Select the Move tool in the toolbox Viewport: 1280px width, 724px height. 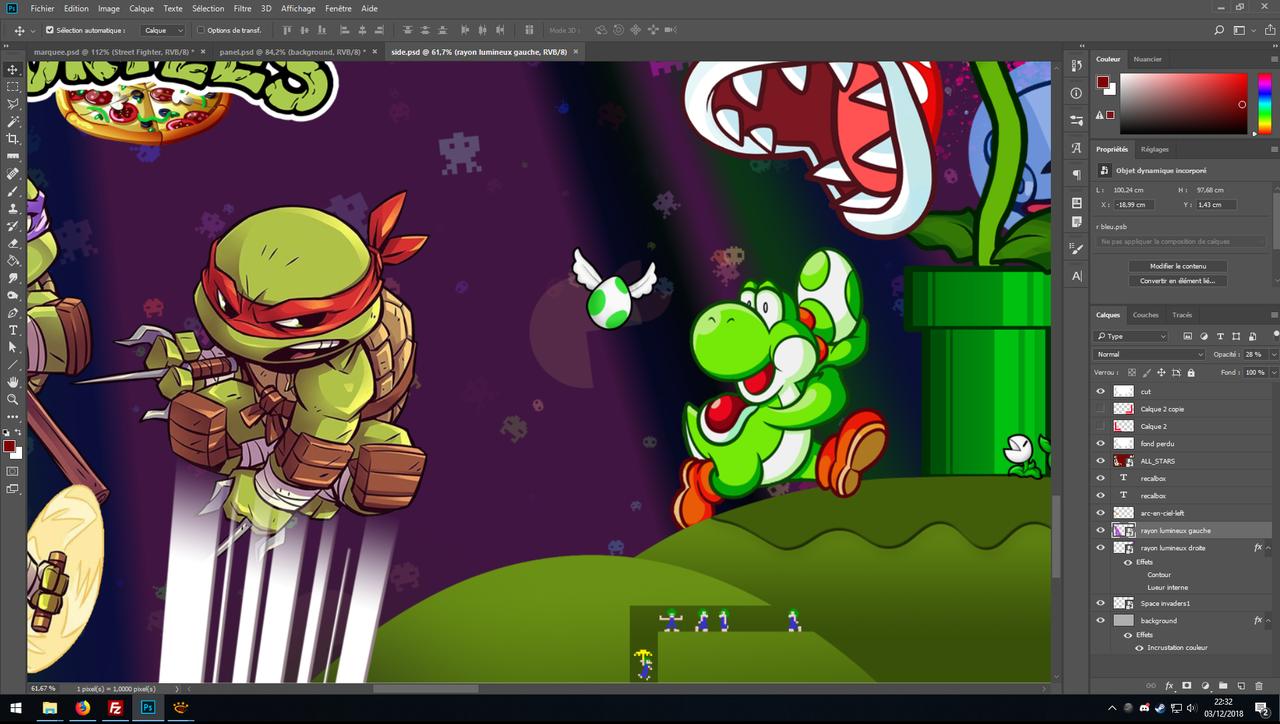click(x=13, y=69)
